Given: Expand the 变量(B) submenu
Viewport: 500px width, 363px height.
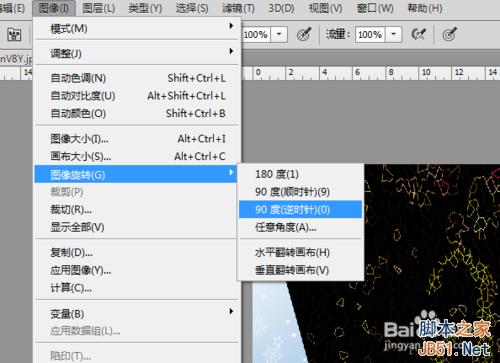Looking at the screenshot, I should [137, 314].
